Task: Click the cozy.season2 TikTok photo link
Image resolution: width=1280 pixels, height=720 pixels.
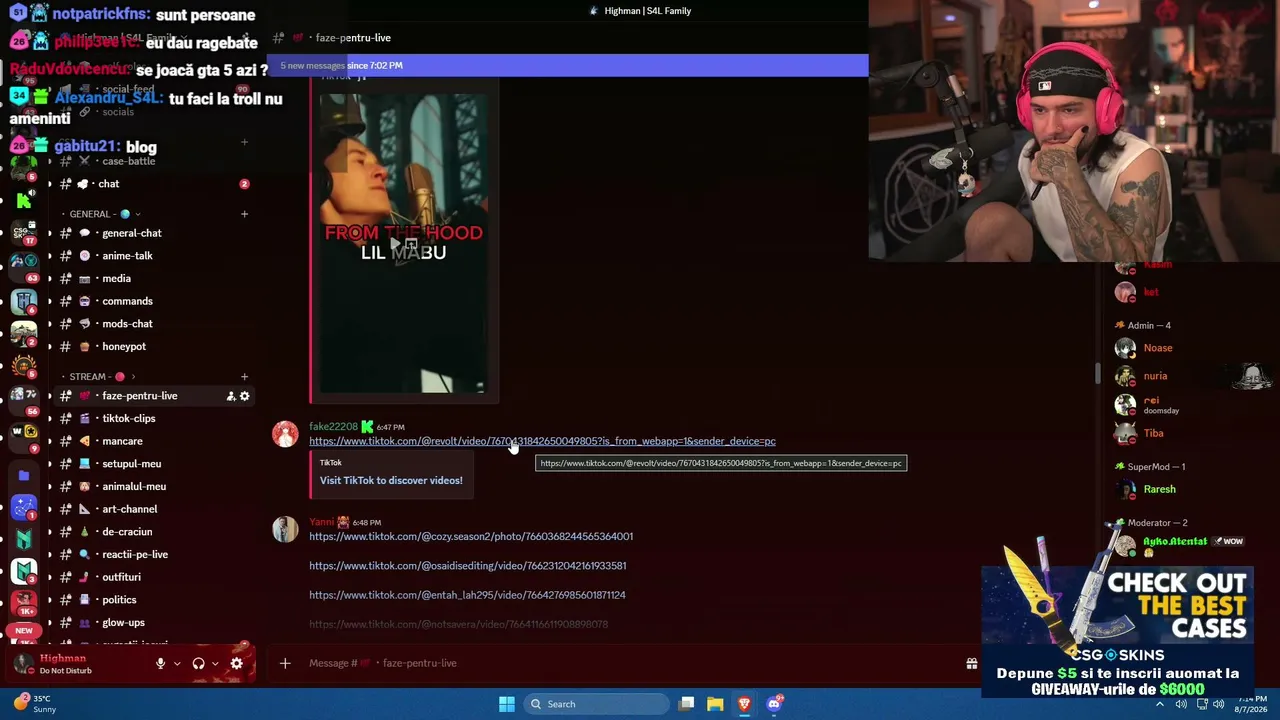Action: click(471, 536)
